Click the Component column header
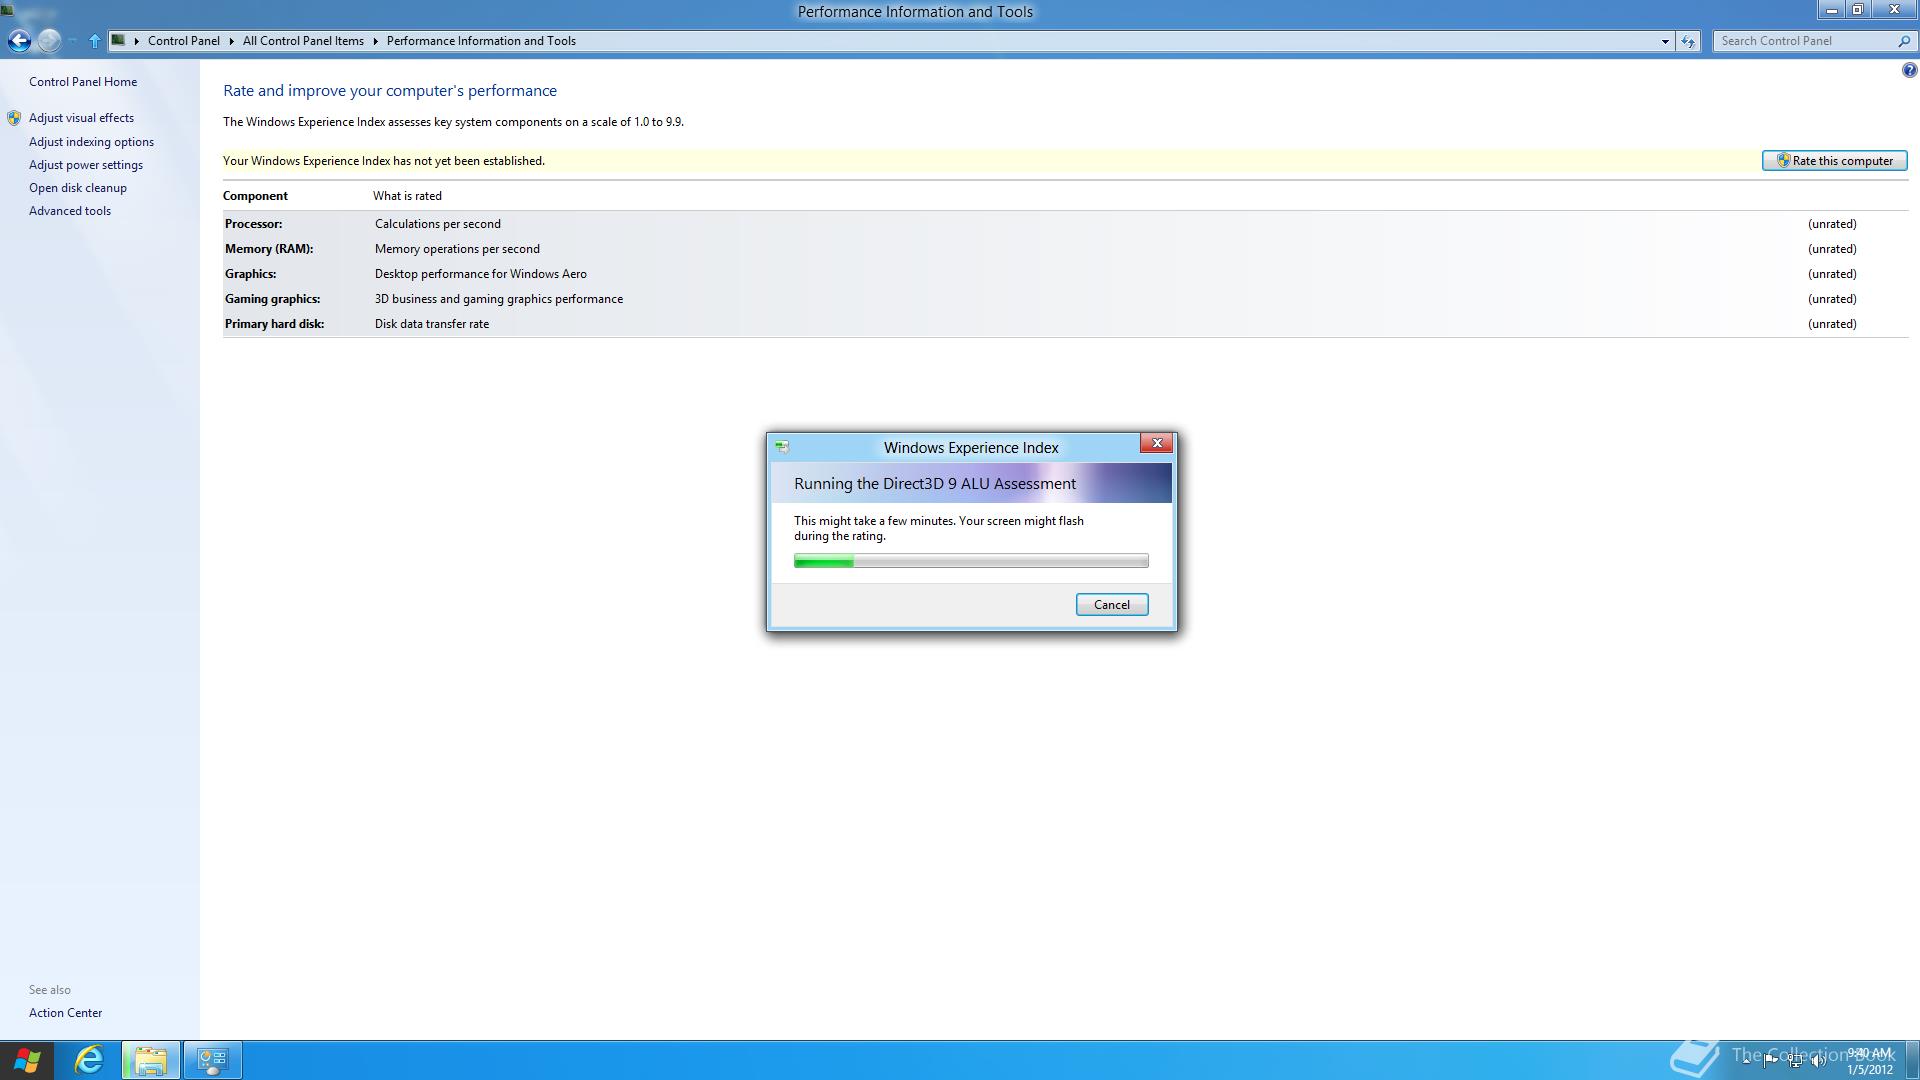The image size is (1920, 1080). [255, 196]
